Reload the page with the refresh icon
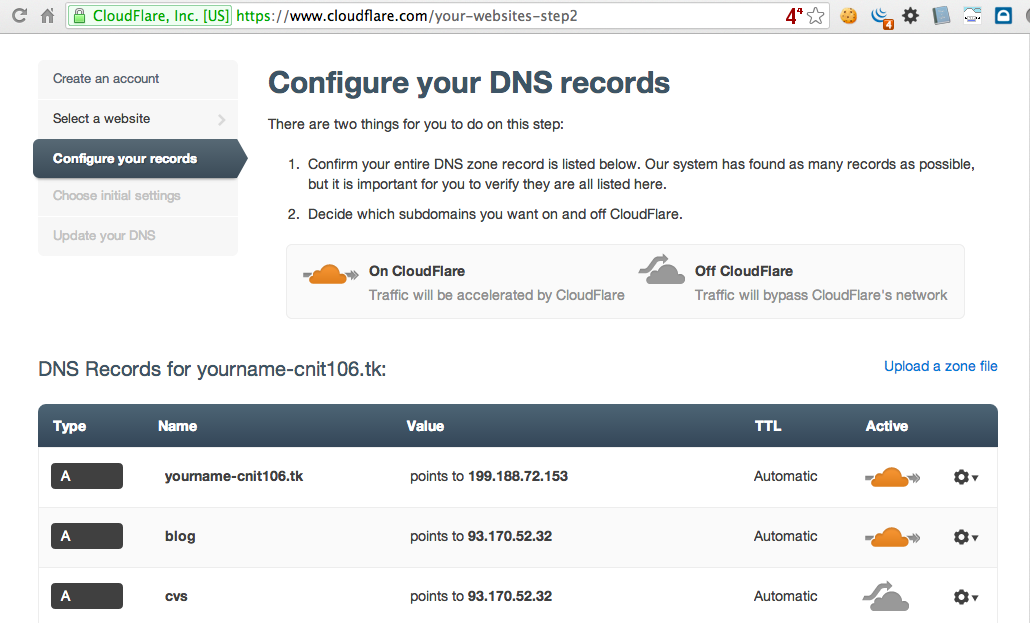 click(x=19, y=16)
